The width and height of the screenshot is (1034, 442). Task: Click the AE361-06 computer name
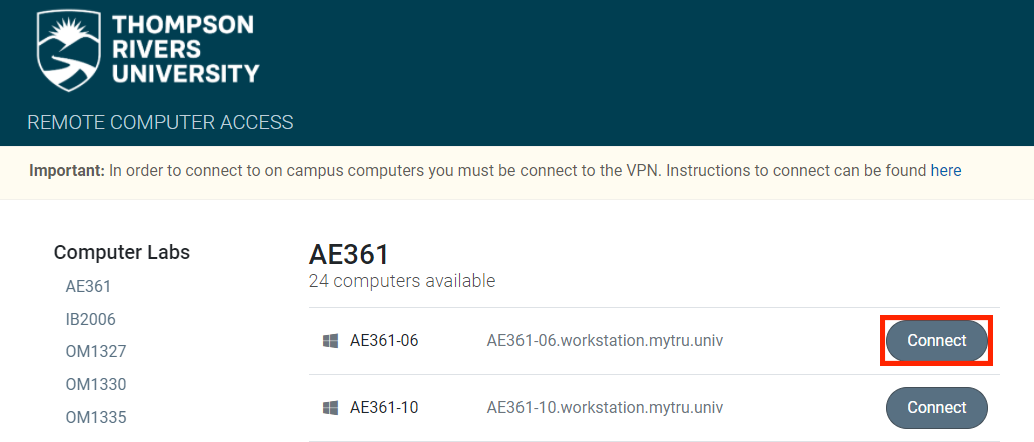point(384,341)
